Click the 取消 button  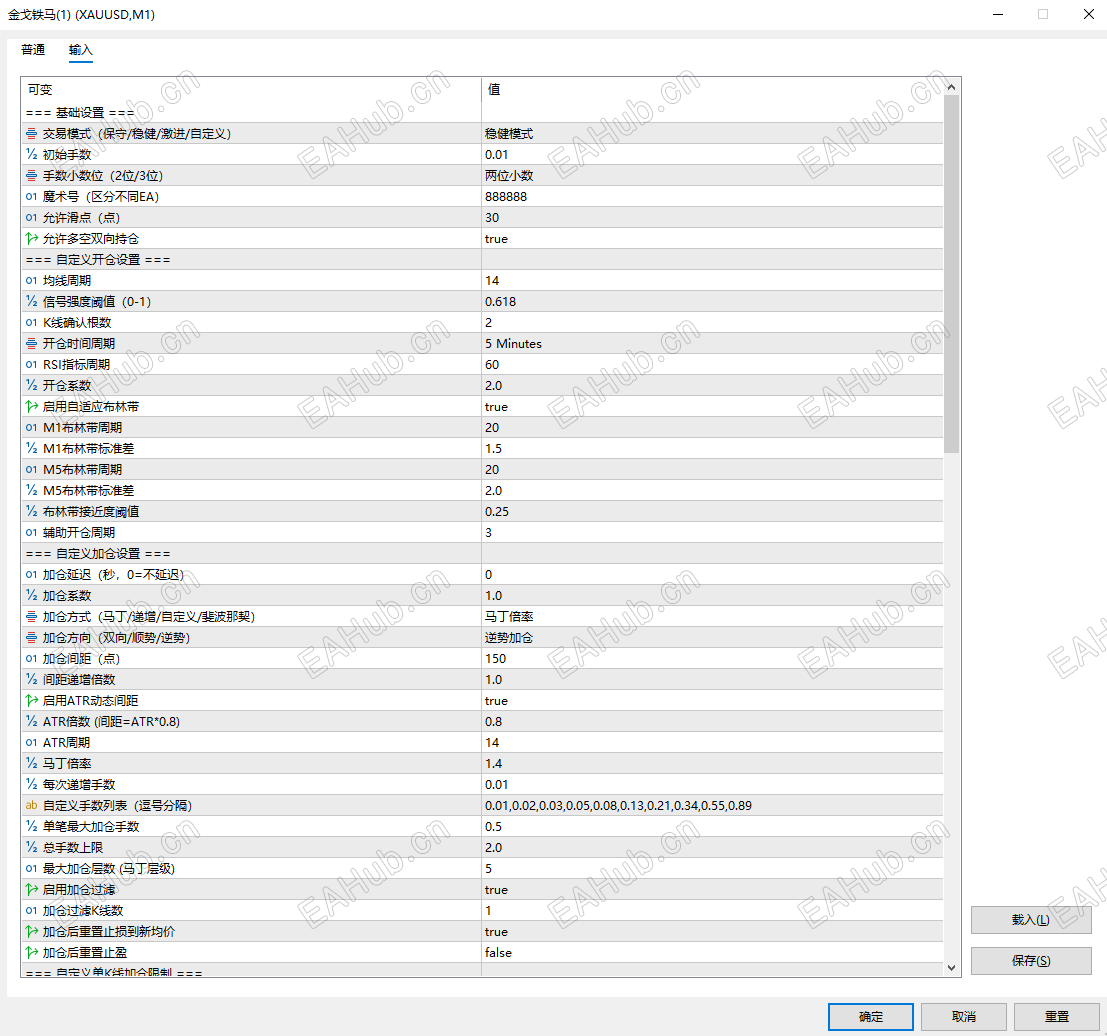coord(964,1016)
